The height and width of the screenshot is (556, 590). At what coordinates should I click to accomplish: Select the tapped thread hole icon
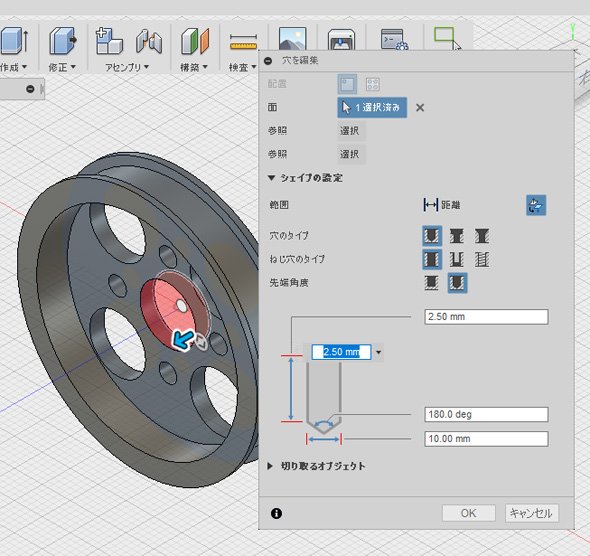tap(482, 259)
